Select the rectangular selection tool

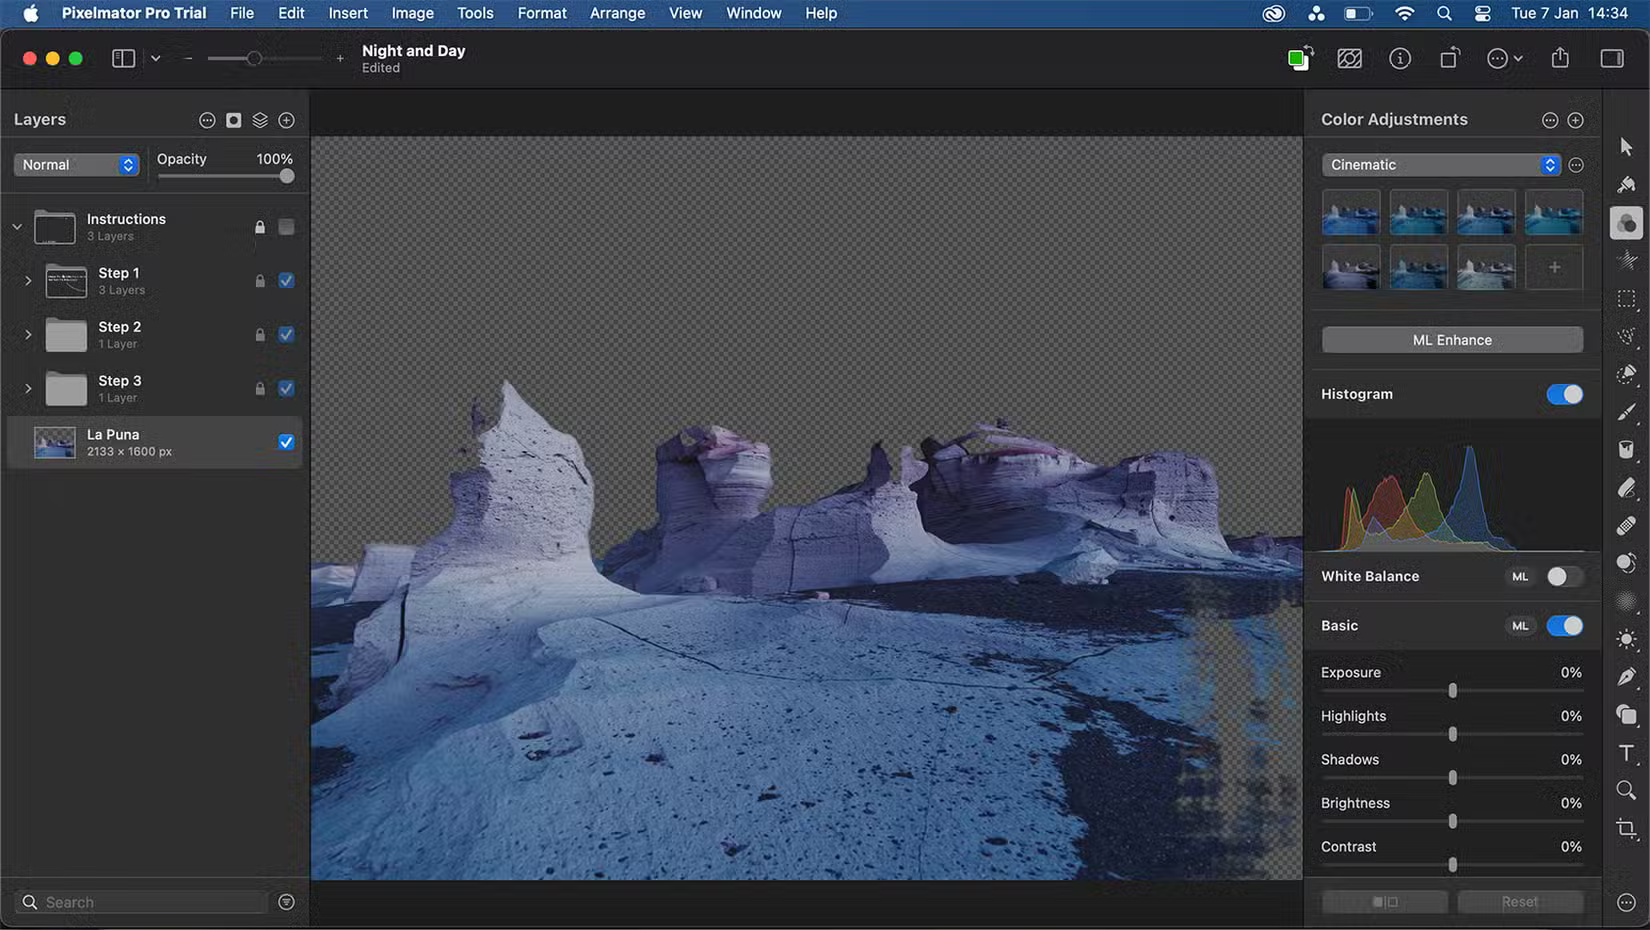(x=1626, y=299)
